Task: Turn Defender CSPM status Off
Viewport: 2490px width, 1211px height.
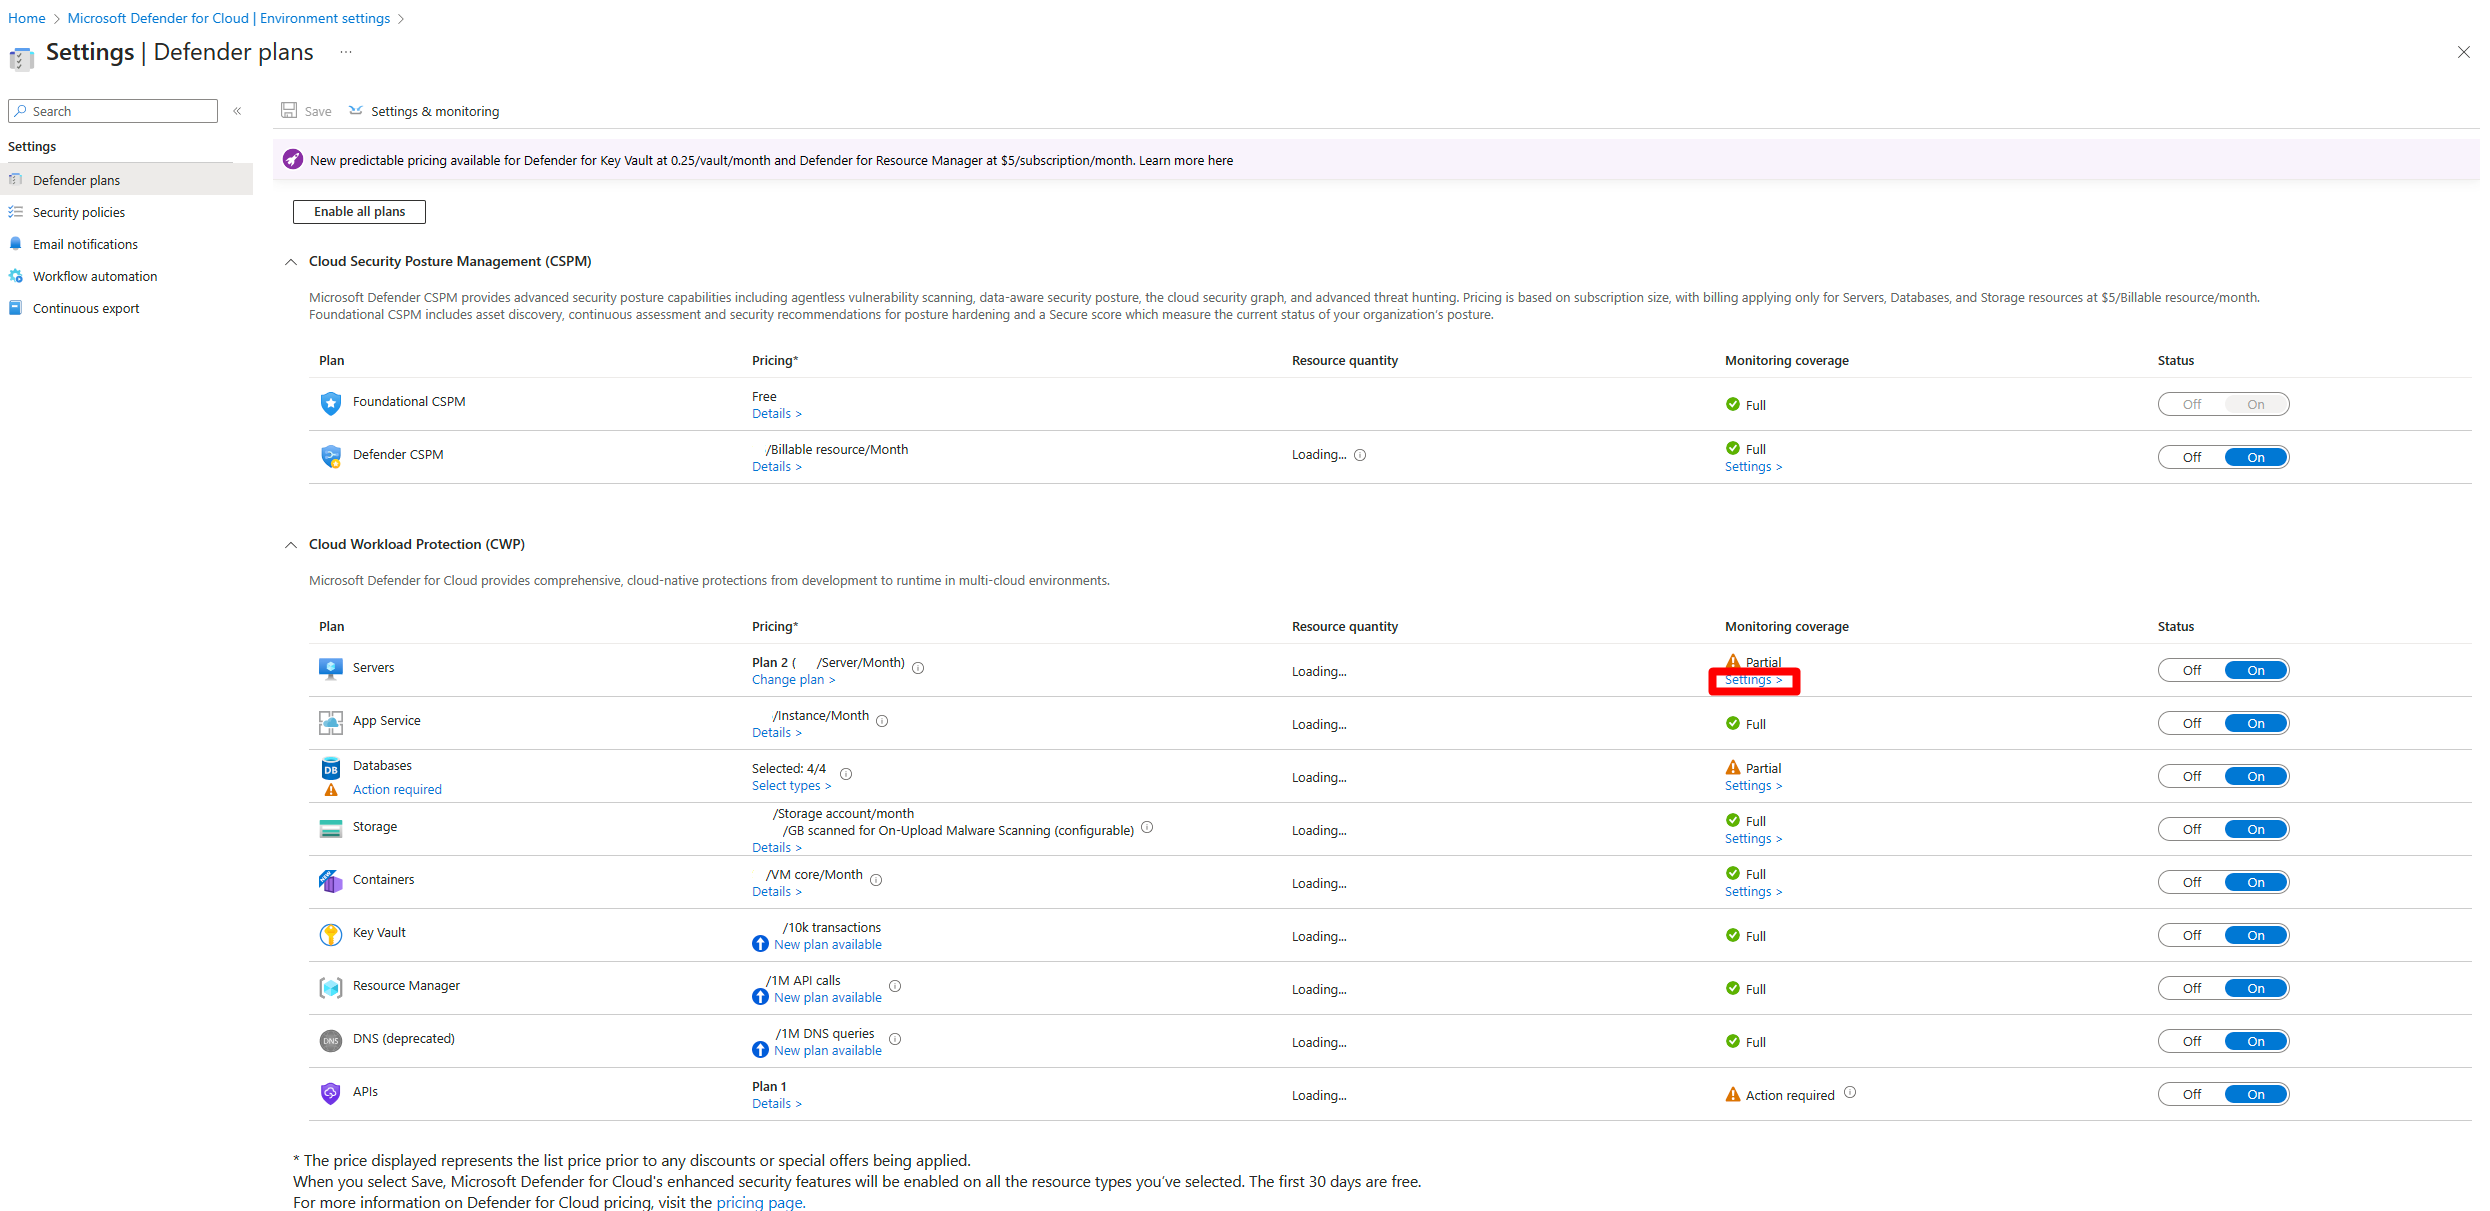Action: [2191, 457]
